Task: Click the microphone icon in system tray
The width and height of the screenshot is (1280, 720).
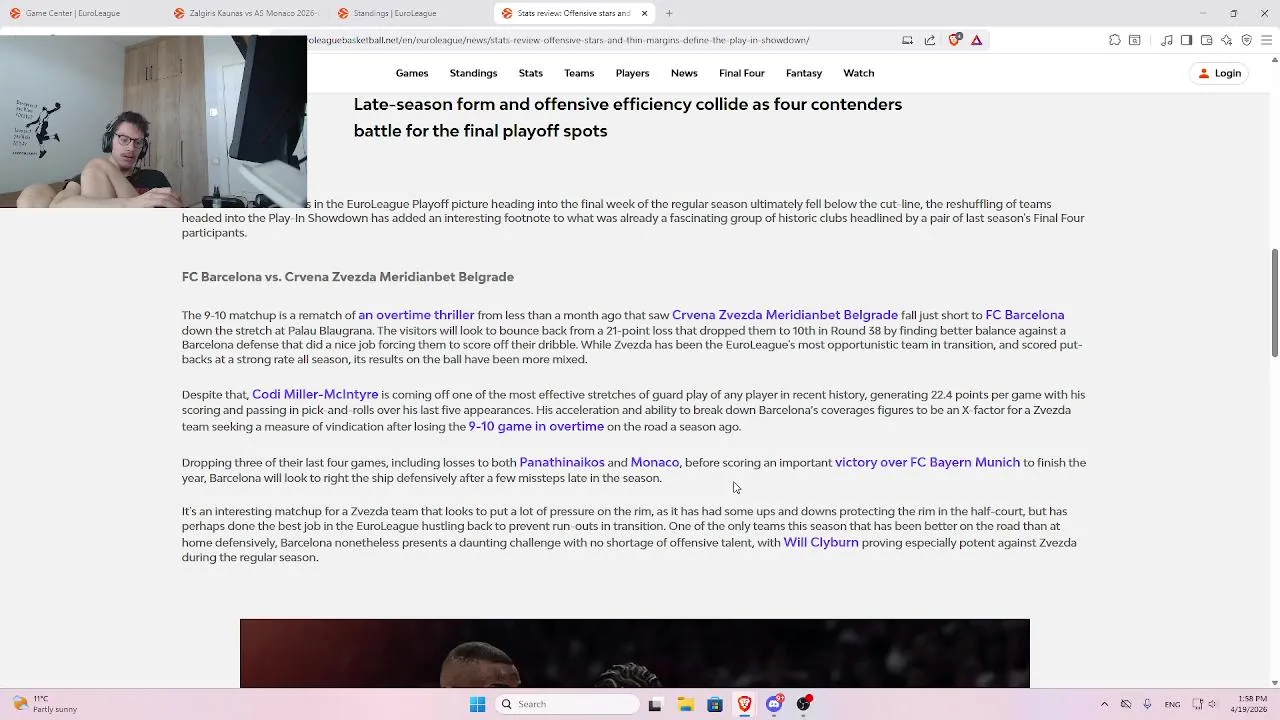Action: click(1147, 704)
